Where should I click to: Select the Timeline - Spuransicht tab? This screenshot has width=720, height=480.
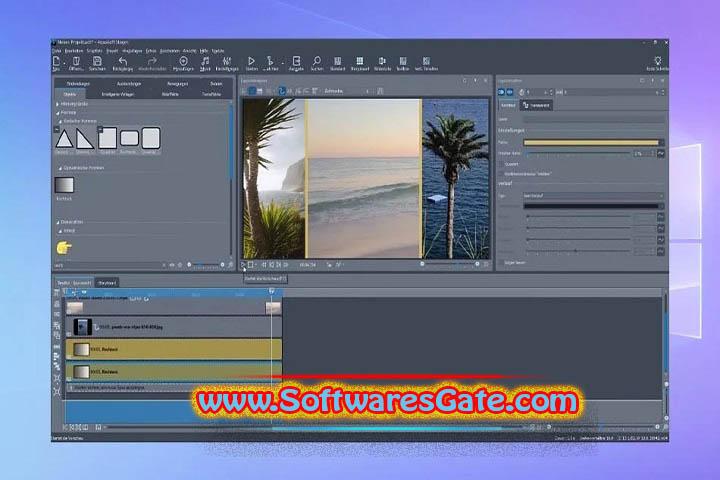pos(74,283)
